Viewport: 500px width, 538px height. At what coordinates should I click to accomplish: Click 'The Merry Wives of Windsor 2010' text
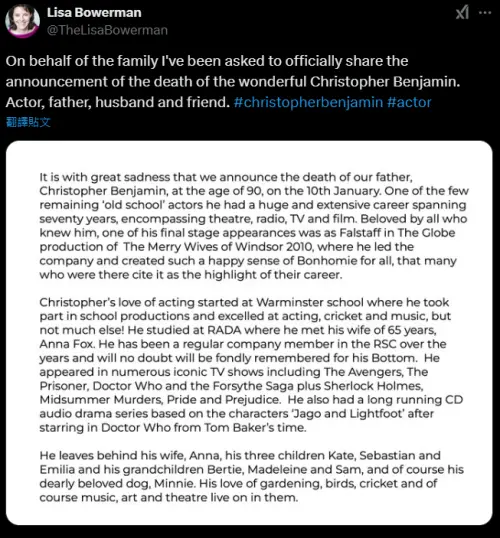217,247
